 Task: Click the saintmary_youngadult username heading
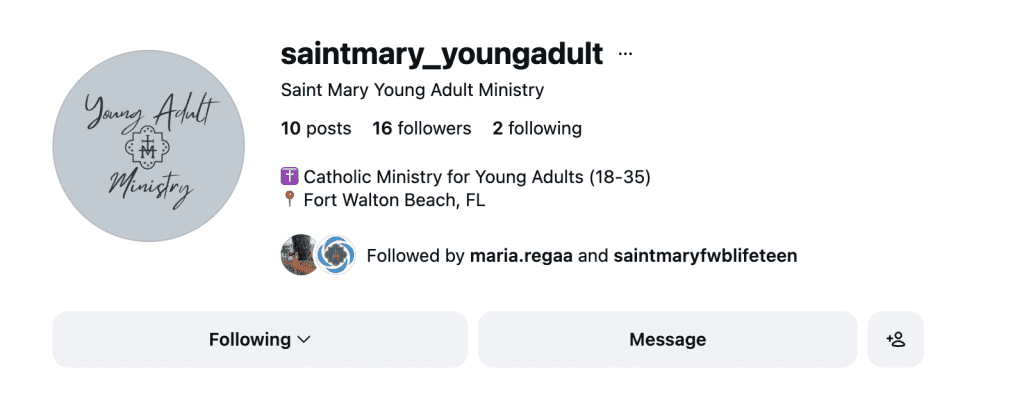(441, 53)
